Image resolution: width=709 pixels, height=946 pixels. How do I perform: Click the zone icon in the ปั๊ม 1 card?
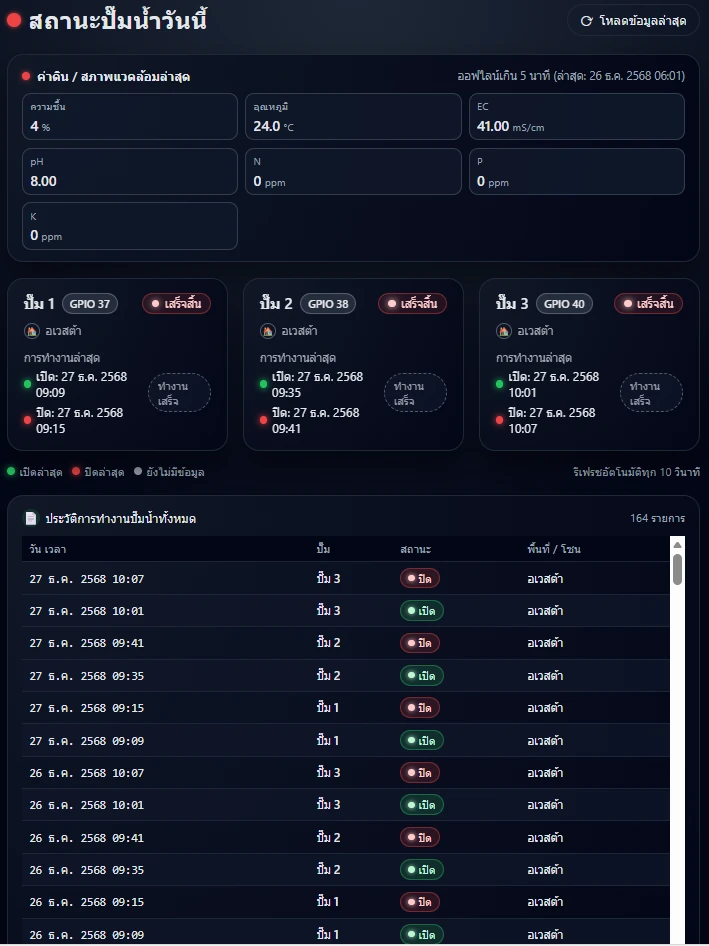(31, 331)
